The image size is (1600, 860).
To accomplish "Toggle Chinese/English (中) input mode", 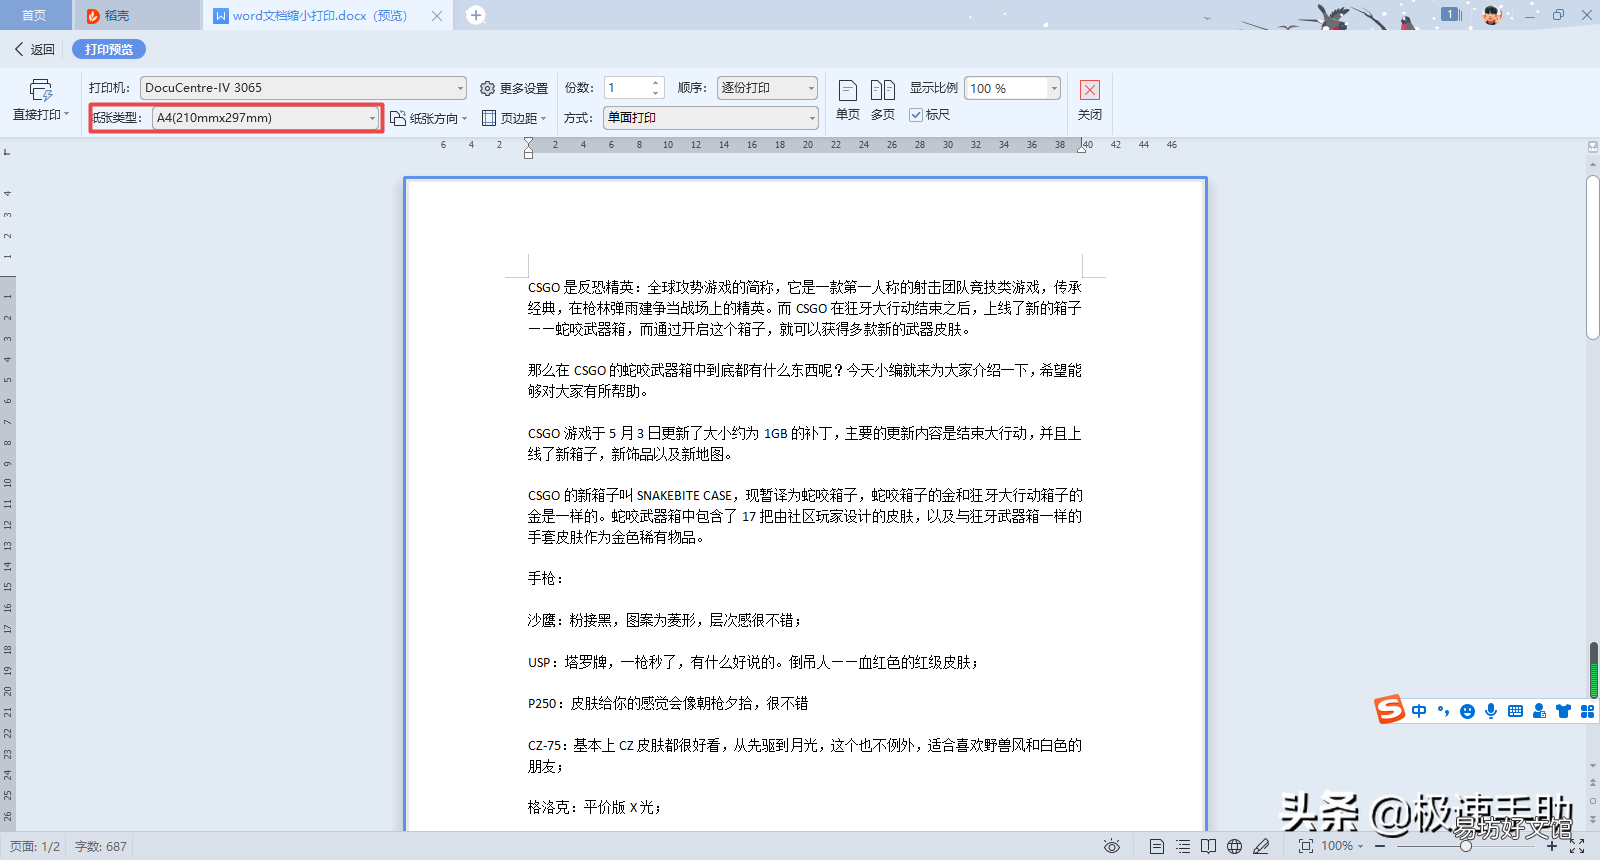I will click(1419, 711).
